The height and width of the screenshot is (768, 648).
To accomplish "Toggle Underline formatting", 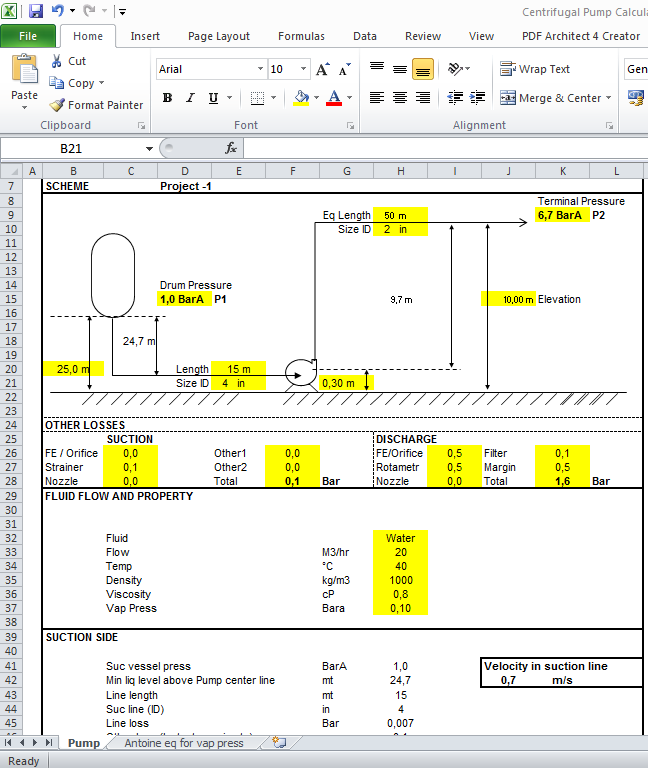I will point(214,98).
